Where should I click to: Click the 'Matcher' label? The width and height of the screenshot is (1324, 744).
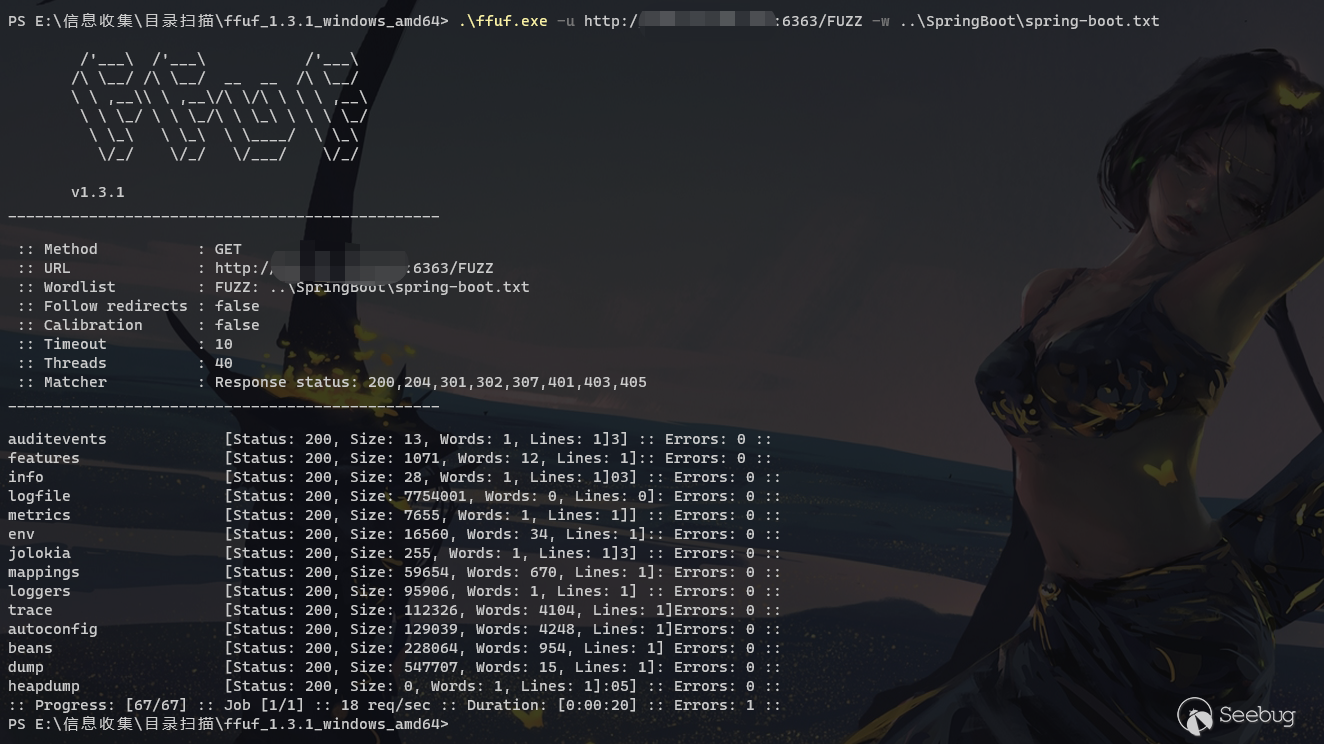pos(75,382)
